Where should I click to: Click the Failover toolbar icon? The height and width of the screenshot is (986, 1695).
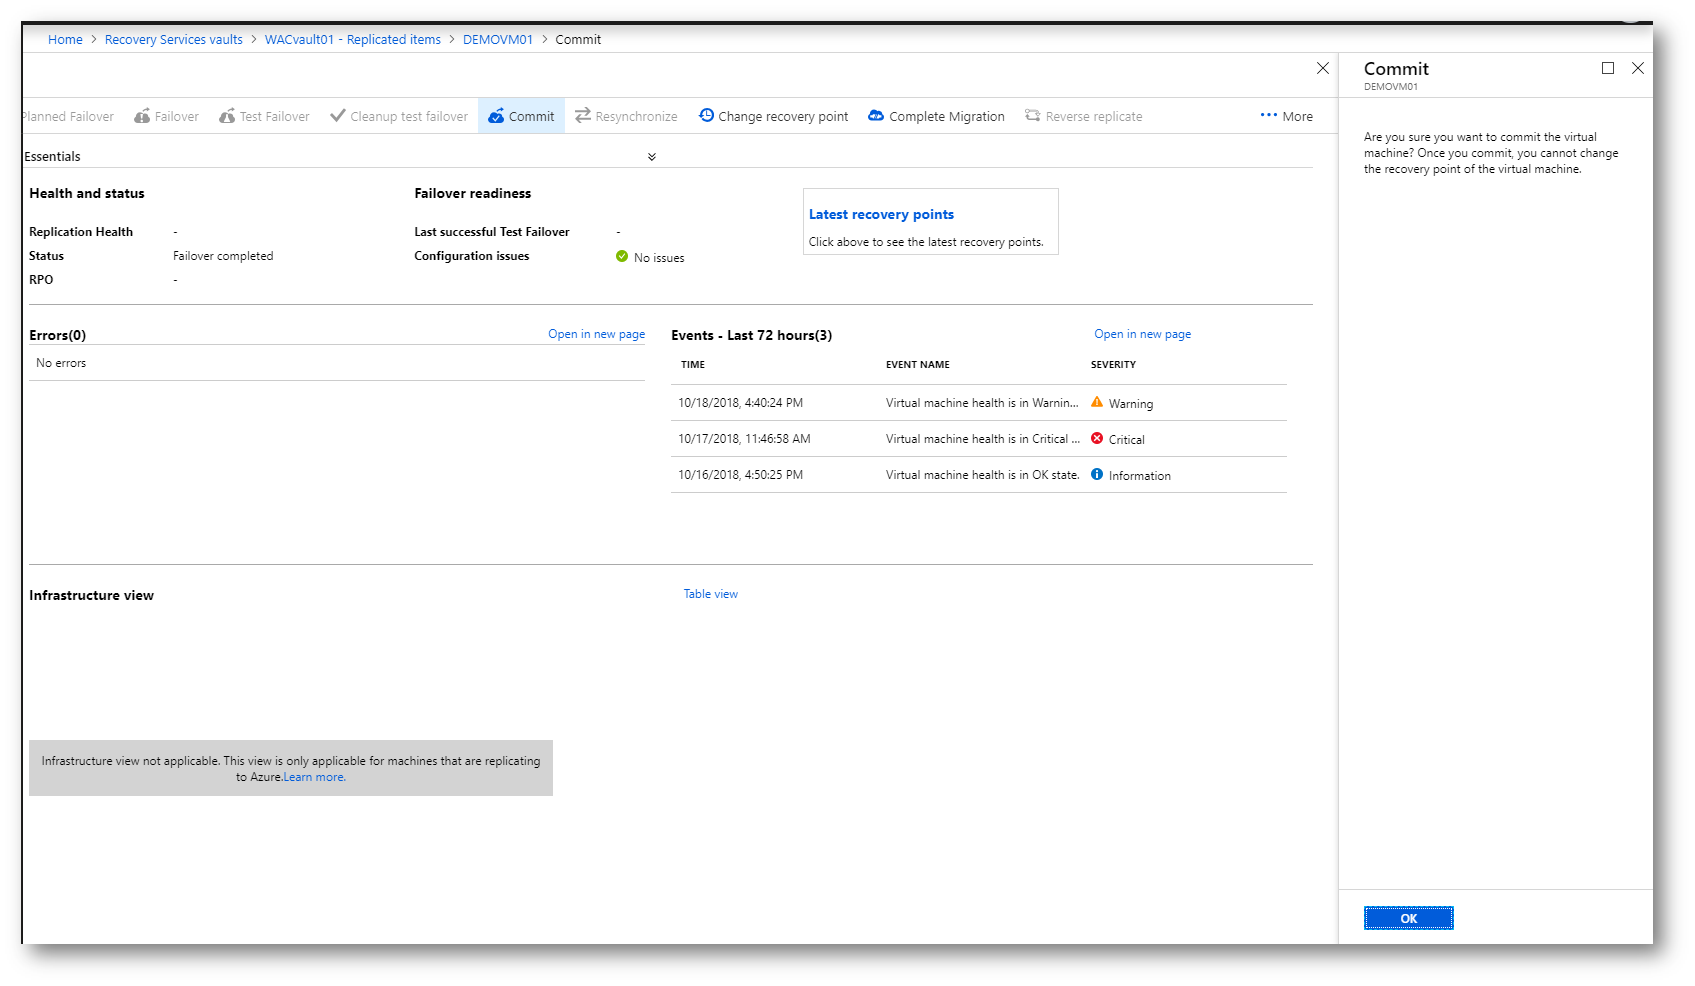[142, 116]
